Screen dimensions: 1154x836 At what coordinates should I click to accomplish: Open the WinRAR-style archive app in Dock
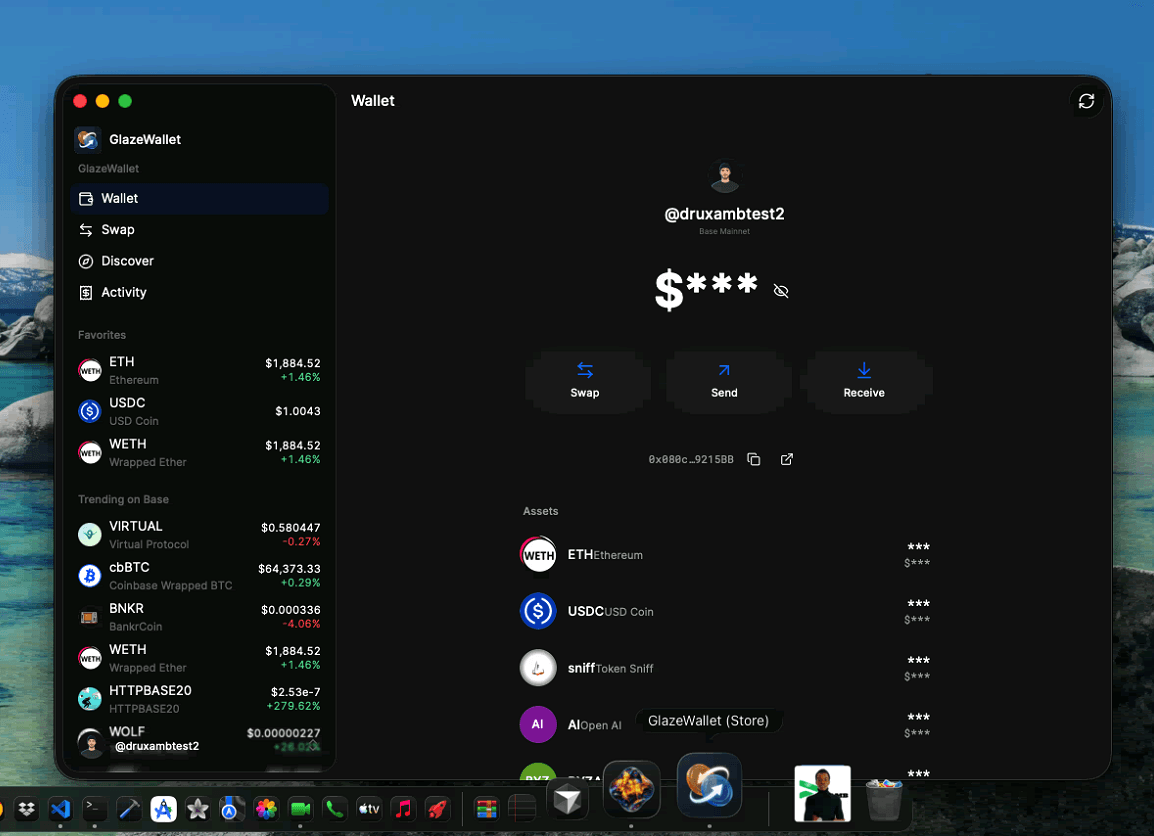point(486,810)
